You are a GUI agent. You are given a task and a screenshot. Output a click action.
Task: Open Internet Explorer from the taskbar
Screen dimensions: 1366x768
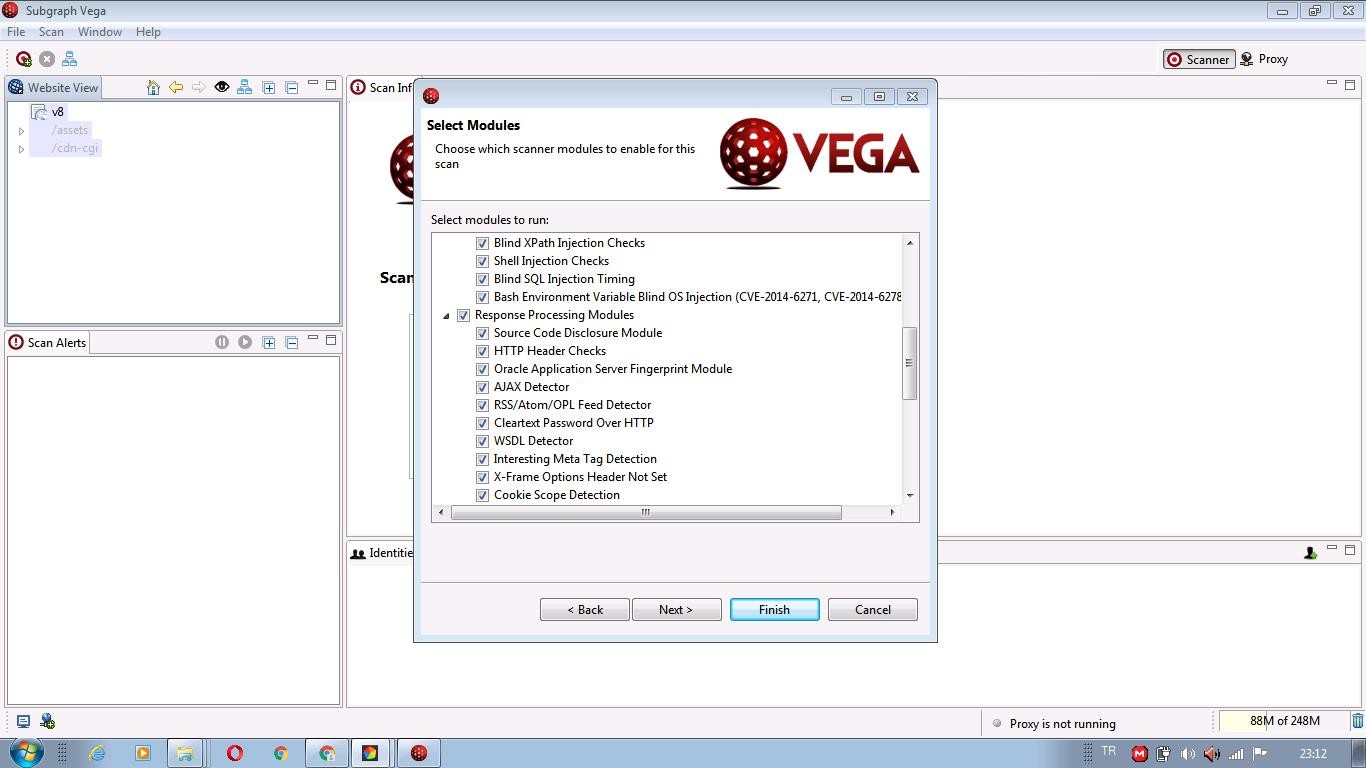[x=97, y=753]
